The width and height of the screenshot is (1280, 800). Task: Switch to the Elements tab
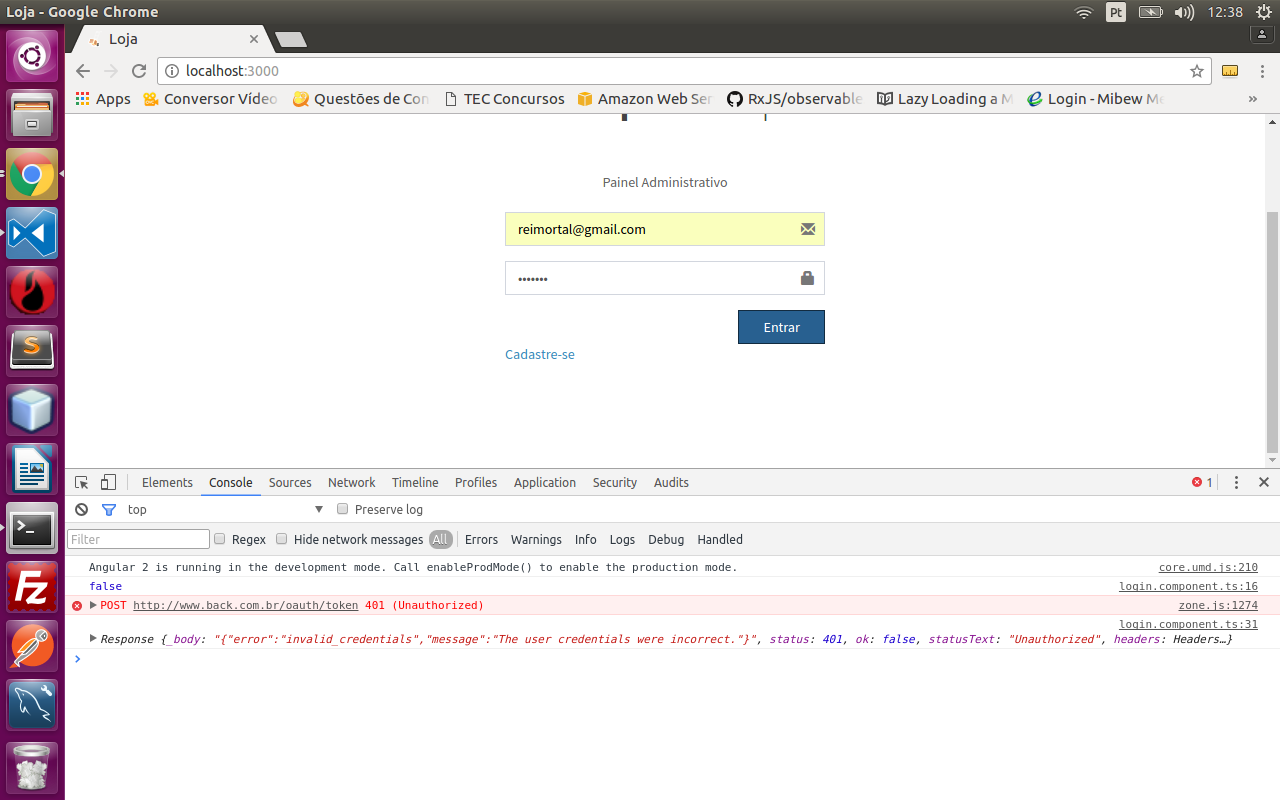click(x=167, y=482)
